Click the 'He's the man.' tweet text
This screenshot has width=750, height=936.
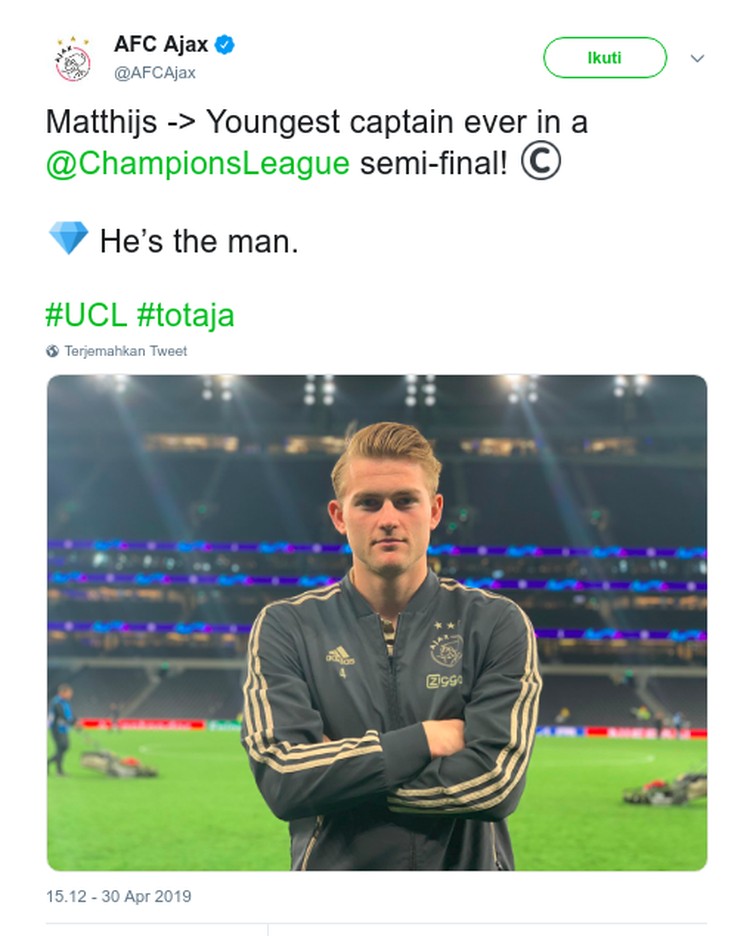(199, 241)
